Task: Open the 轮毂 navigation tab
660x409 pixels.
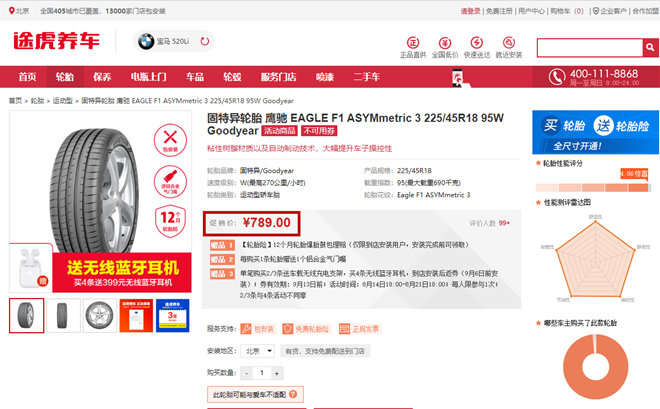Action: (232, 77)
